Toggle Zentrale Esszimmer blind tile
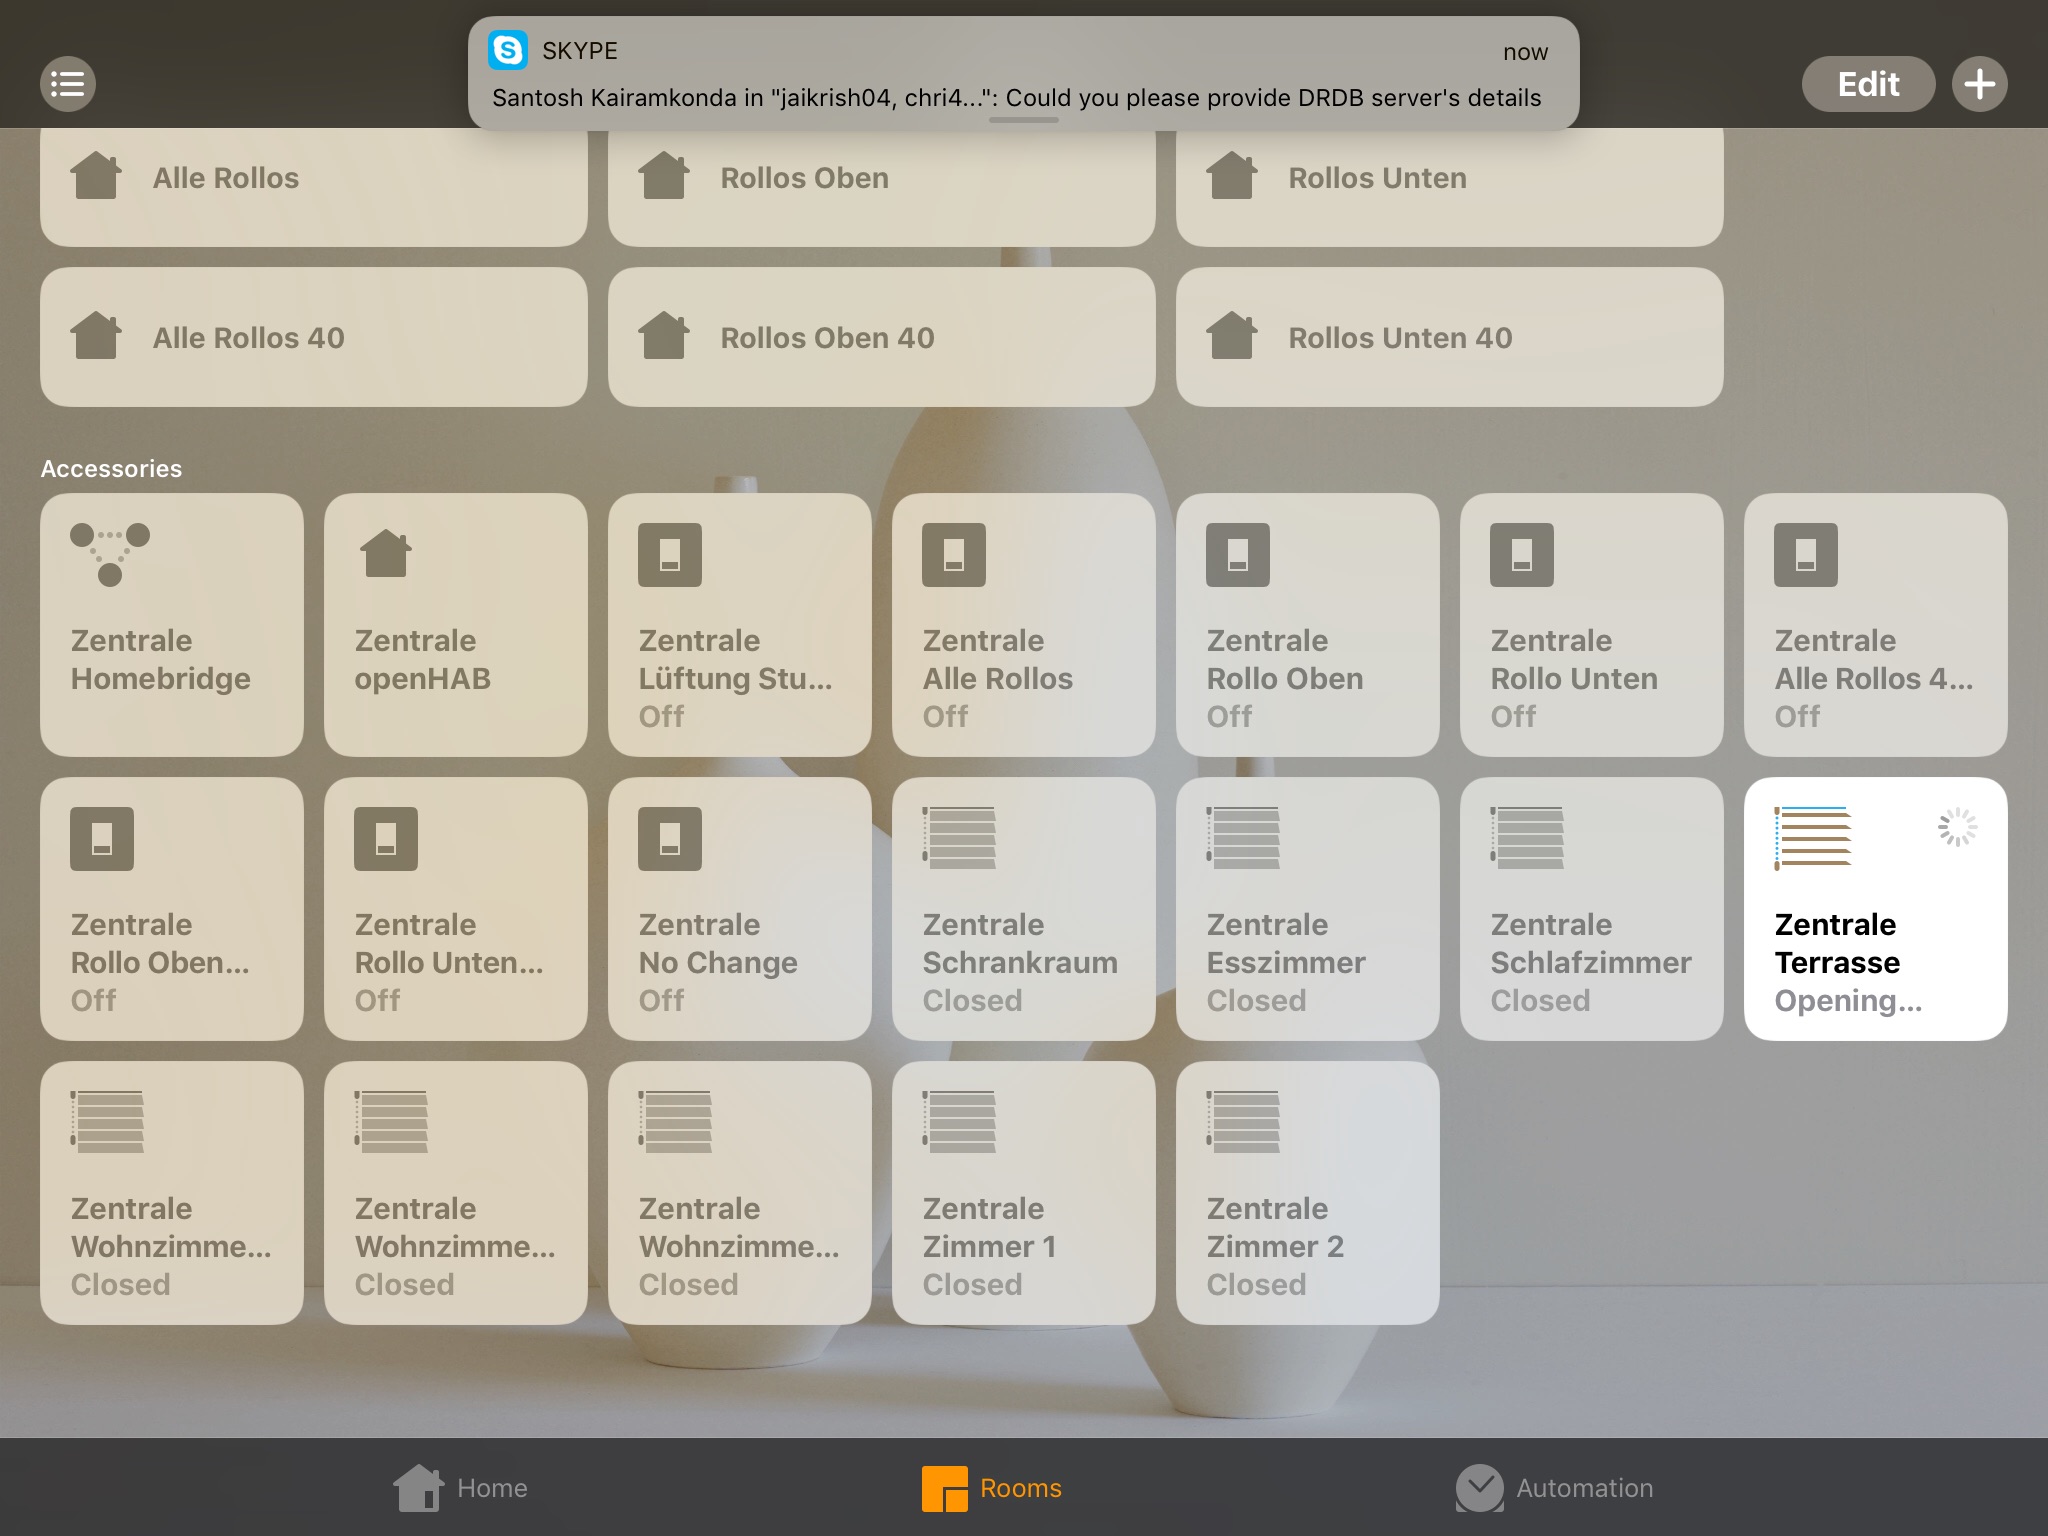The width and height of the screenshot is (2048, 1536). (x=1308, y=909)
